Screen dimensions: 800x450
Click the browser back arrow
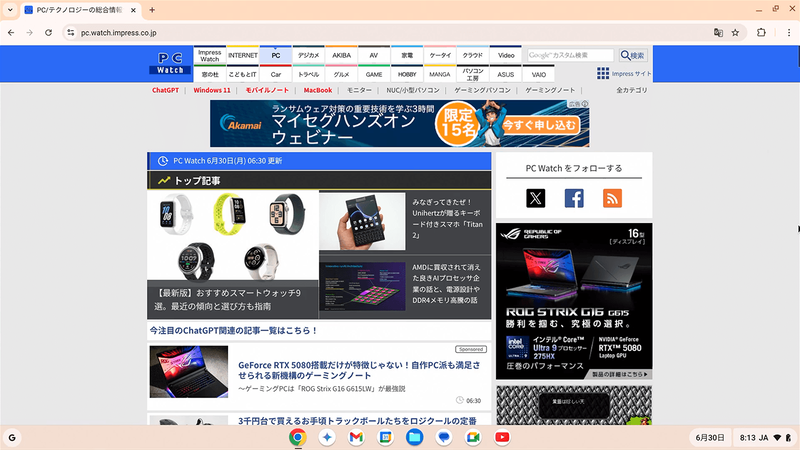(x=11, y=33)
